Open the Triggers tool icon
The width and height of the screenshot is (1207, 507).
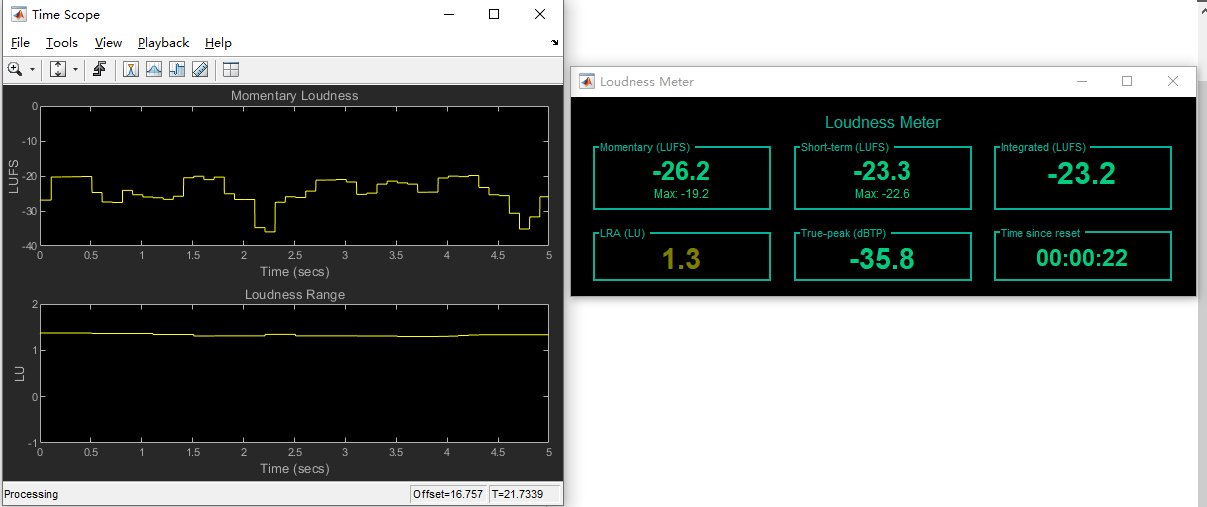pos(99,69)
